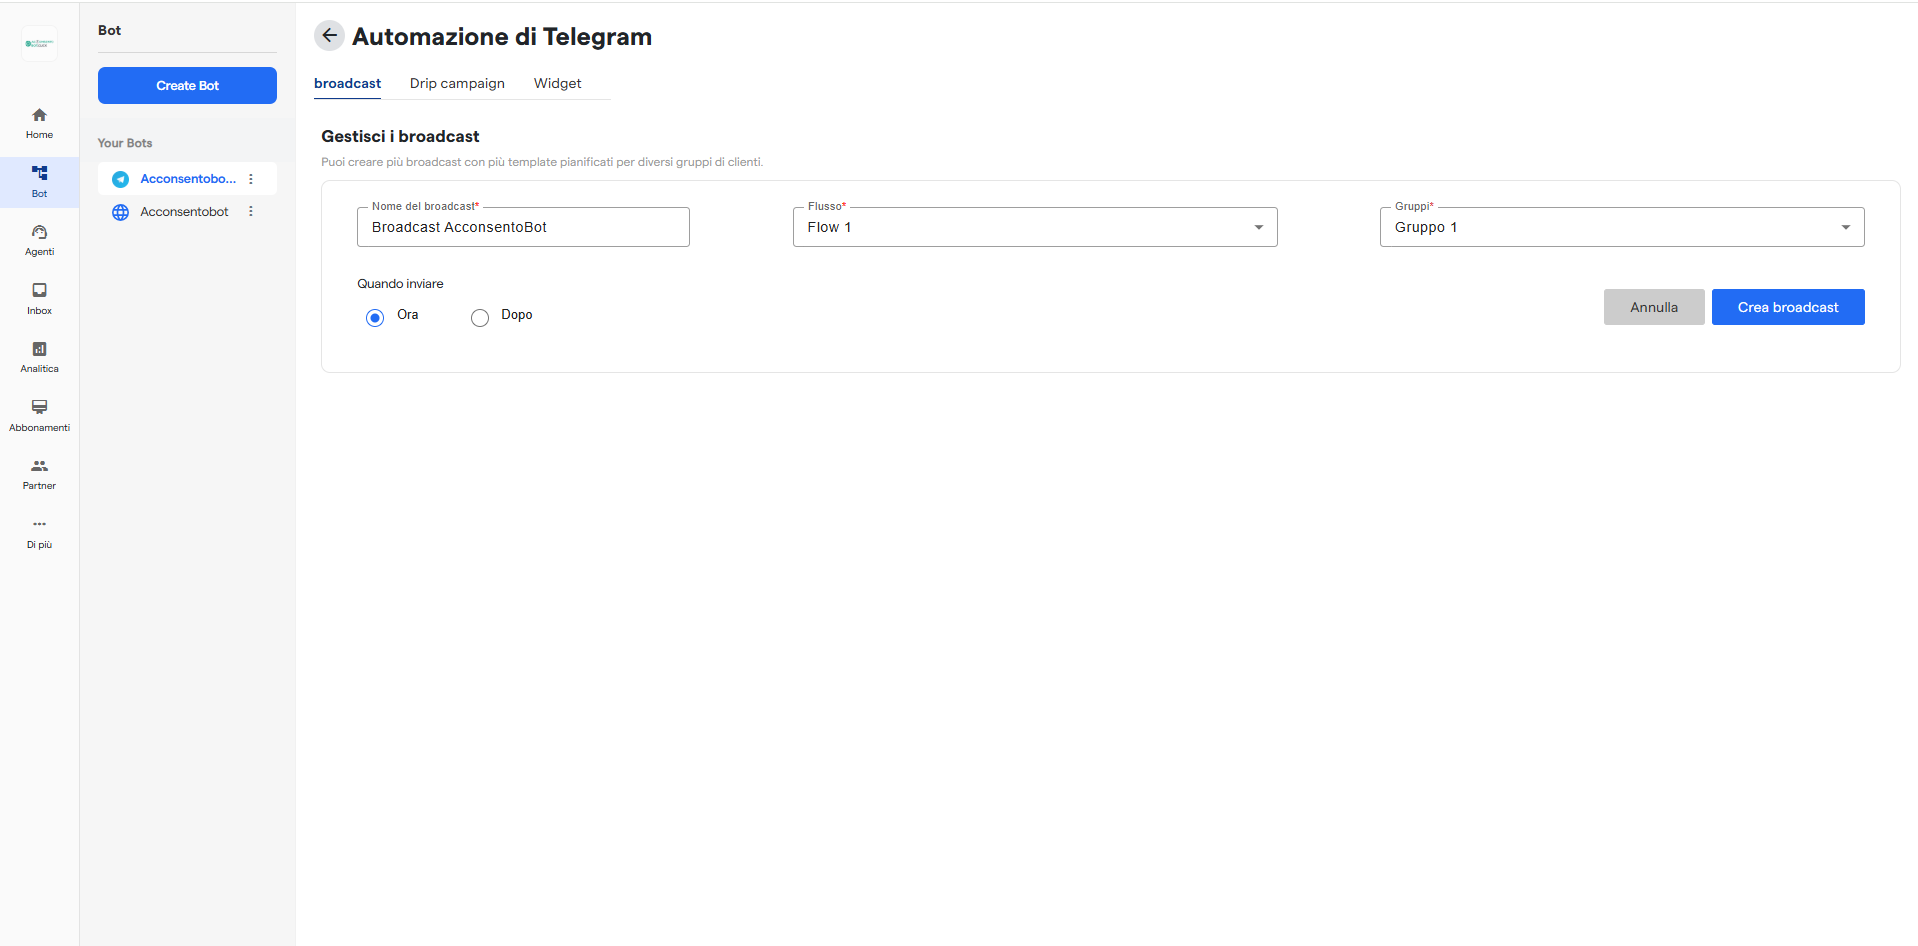
Task: Open the Analitica chart icon
Action: tap(39, 350)
